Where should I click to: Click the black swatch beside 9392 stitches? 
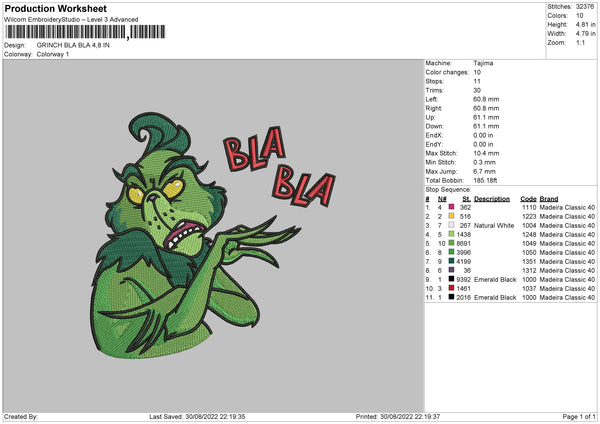(452, 279)
